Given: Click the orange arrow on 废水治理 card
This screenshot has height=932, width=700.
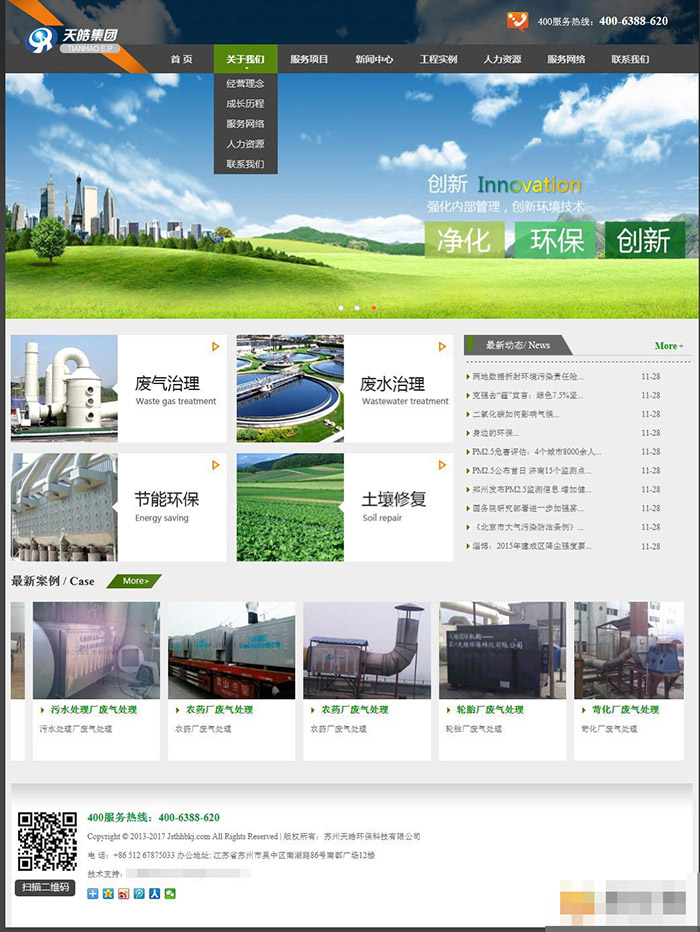Looking at the screenshot, I should 442,347.
